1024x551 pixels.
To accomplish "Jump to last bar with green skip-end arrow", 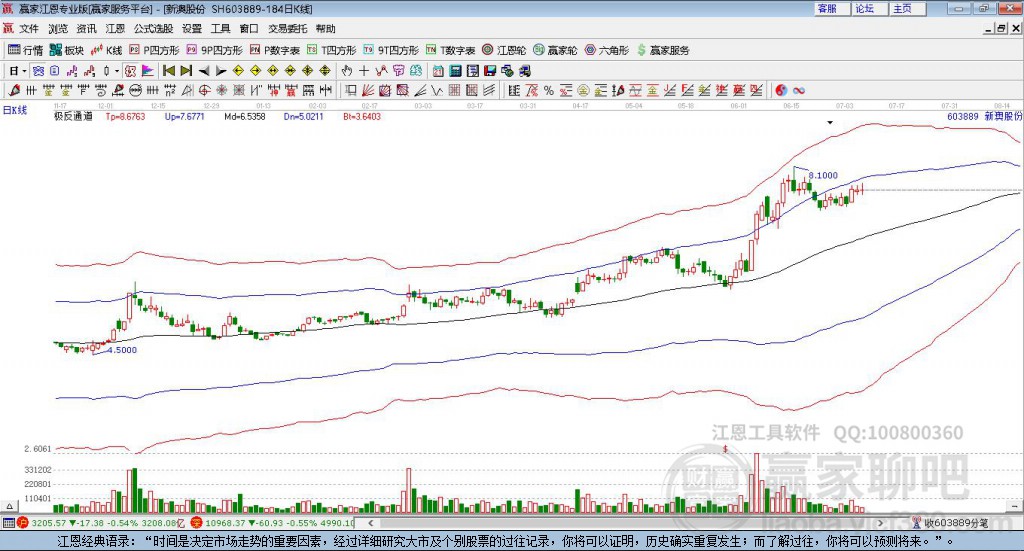I will pyautogui.click(x=186, y=71).
